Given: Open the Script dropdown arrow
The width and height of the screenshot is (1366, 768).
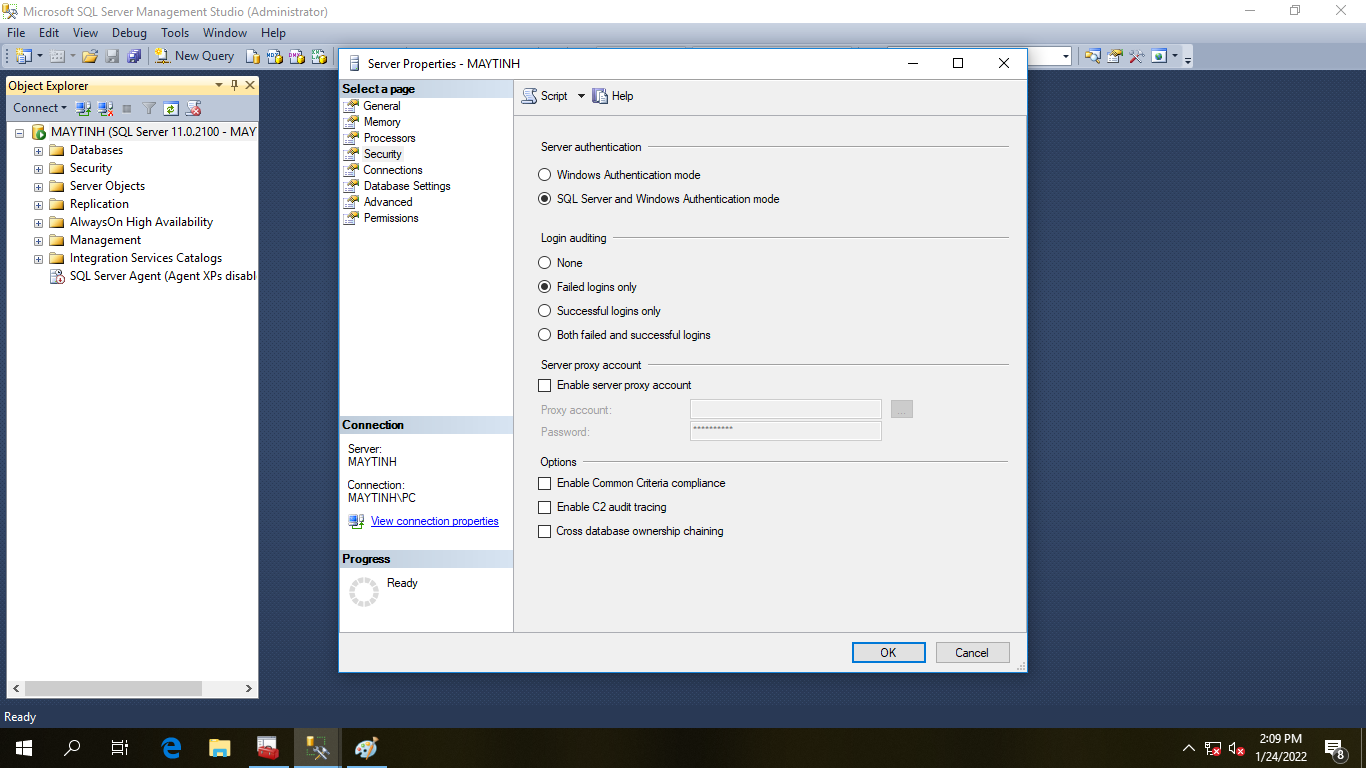Looking at the screenshot, I should (x=581, y=96).
